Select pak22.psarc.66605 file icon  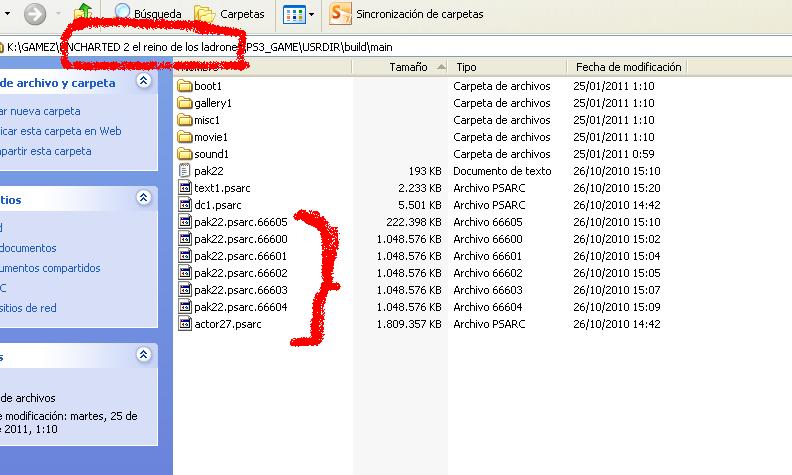tap(185, 222)
